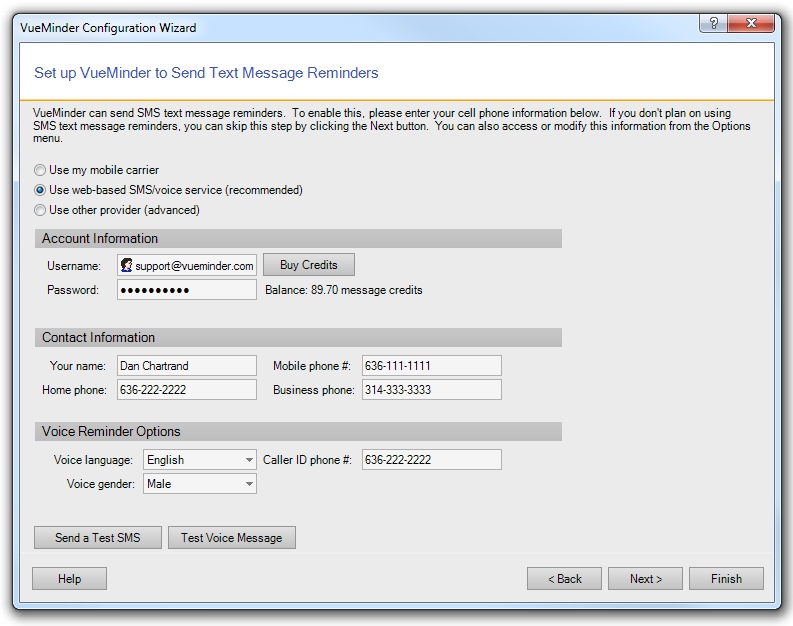Click the 'Voice Reminder Options' section header
Screen dimensions: 793x626
(x=298, y=431)
